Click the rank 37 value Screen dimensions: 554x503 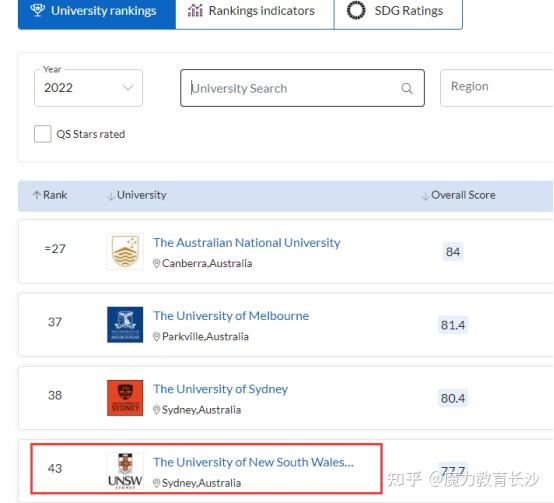coord(55,322)
